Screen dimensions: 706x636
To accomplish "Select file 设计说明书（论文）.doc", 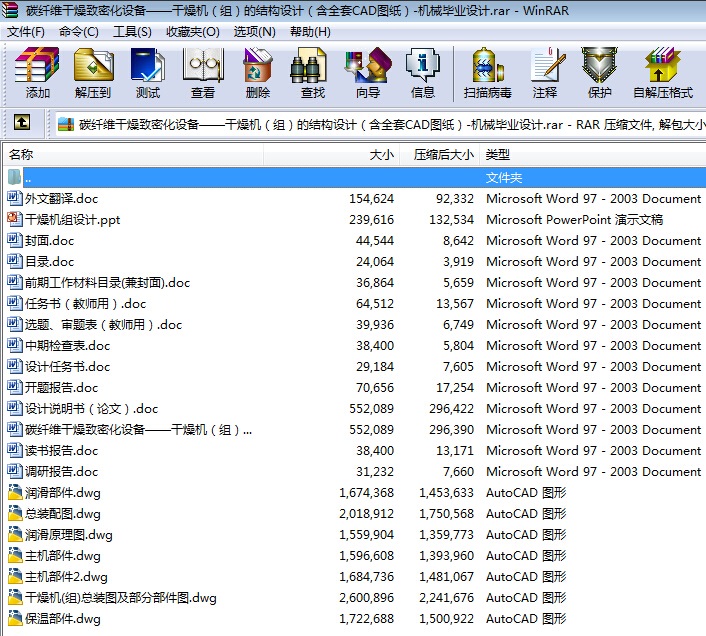I will [x=91, y=409].
